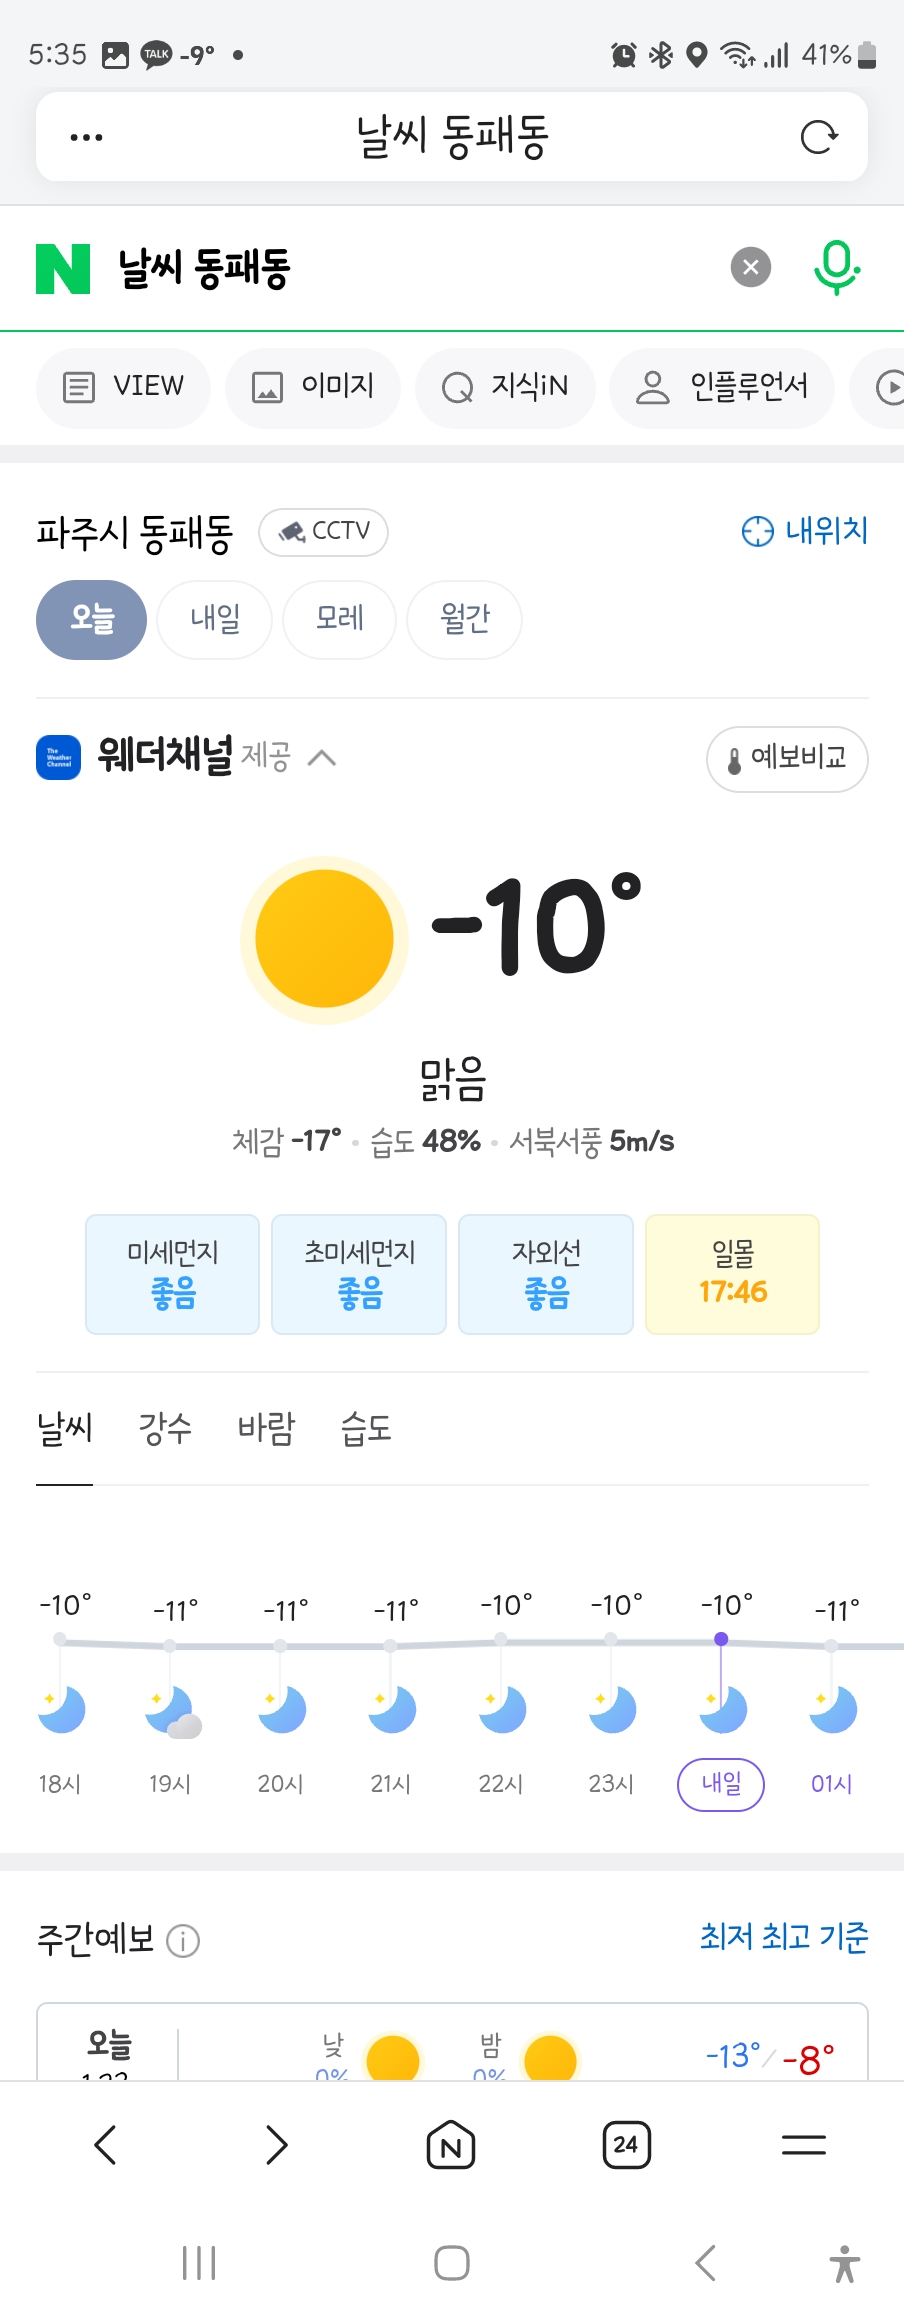Viewport: 904px width, 2316px height.
Task: Open the 24 tabs switcher icon
Action: point(627,2145)
